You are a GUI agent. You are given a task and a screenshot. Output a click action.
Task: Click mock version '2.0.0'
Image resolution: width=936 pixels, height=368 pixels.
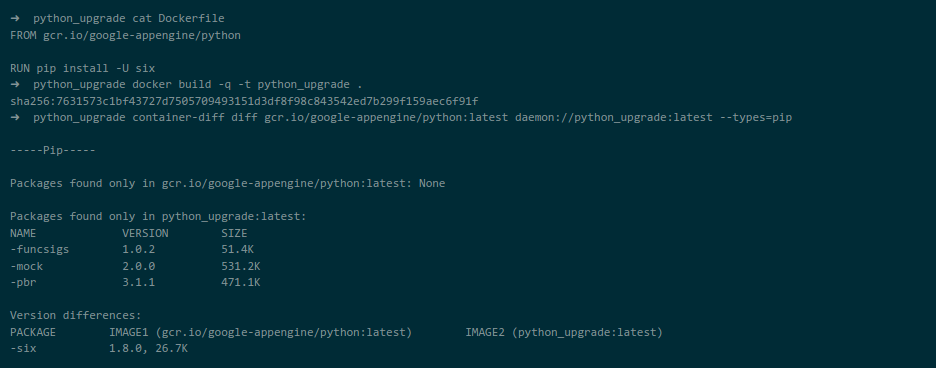click(138, 266)
